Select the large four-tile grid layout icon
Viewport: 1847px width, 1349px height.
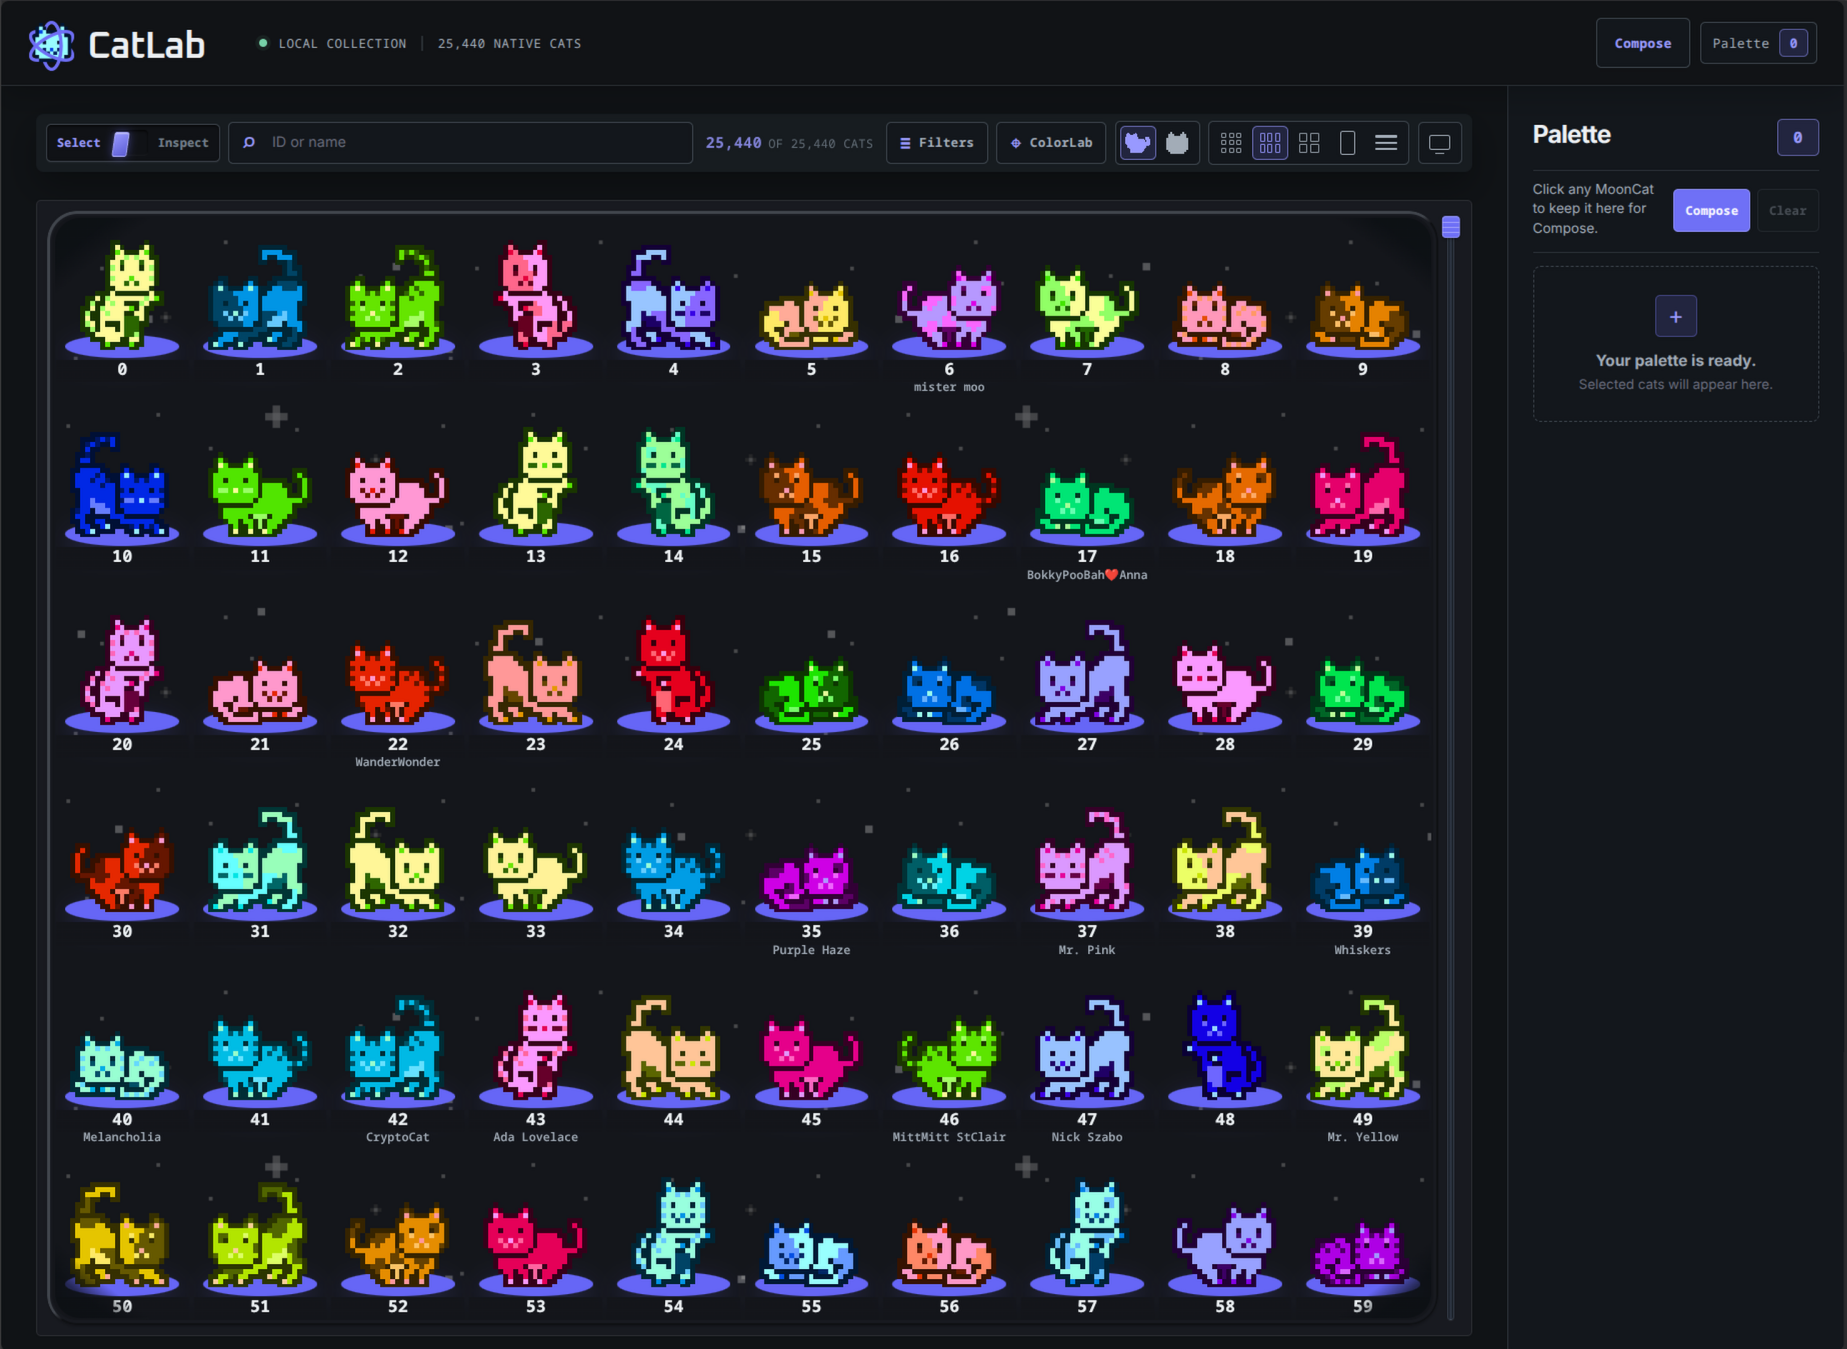pyautogui.click(x=1309, y=143)
